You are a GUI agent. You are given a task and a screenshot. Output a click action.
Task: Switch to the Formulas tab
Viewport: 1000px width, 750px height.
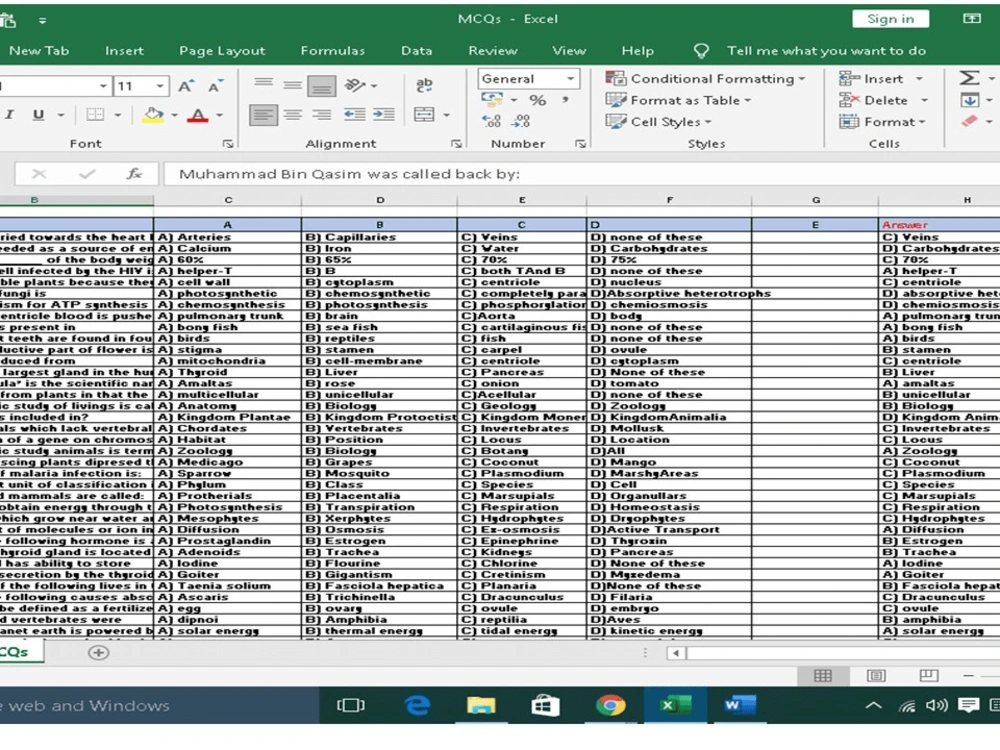333,50
